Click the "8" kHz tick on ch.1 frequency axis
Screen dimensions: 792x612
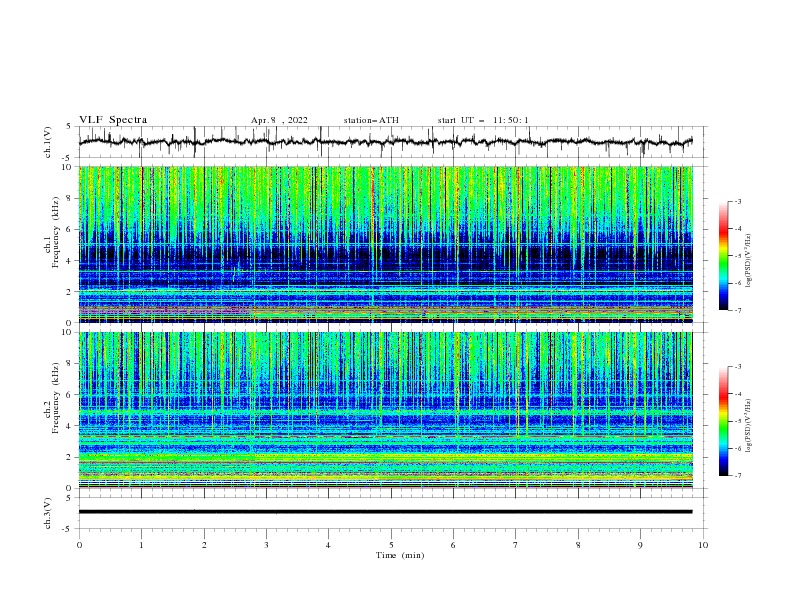(x=71, y=198)
